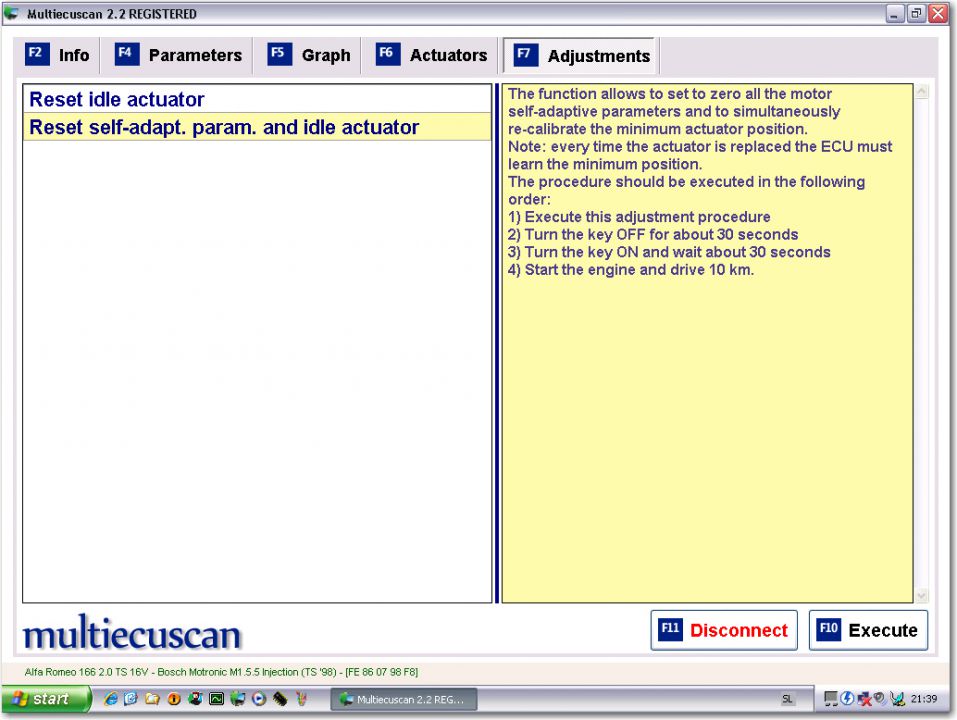The width and height of the screenshot is (957, 720).
Task: Select the Actuators tab
Action: pyautogui.click(x=432, y=55)
